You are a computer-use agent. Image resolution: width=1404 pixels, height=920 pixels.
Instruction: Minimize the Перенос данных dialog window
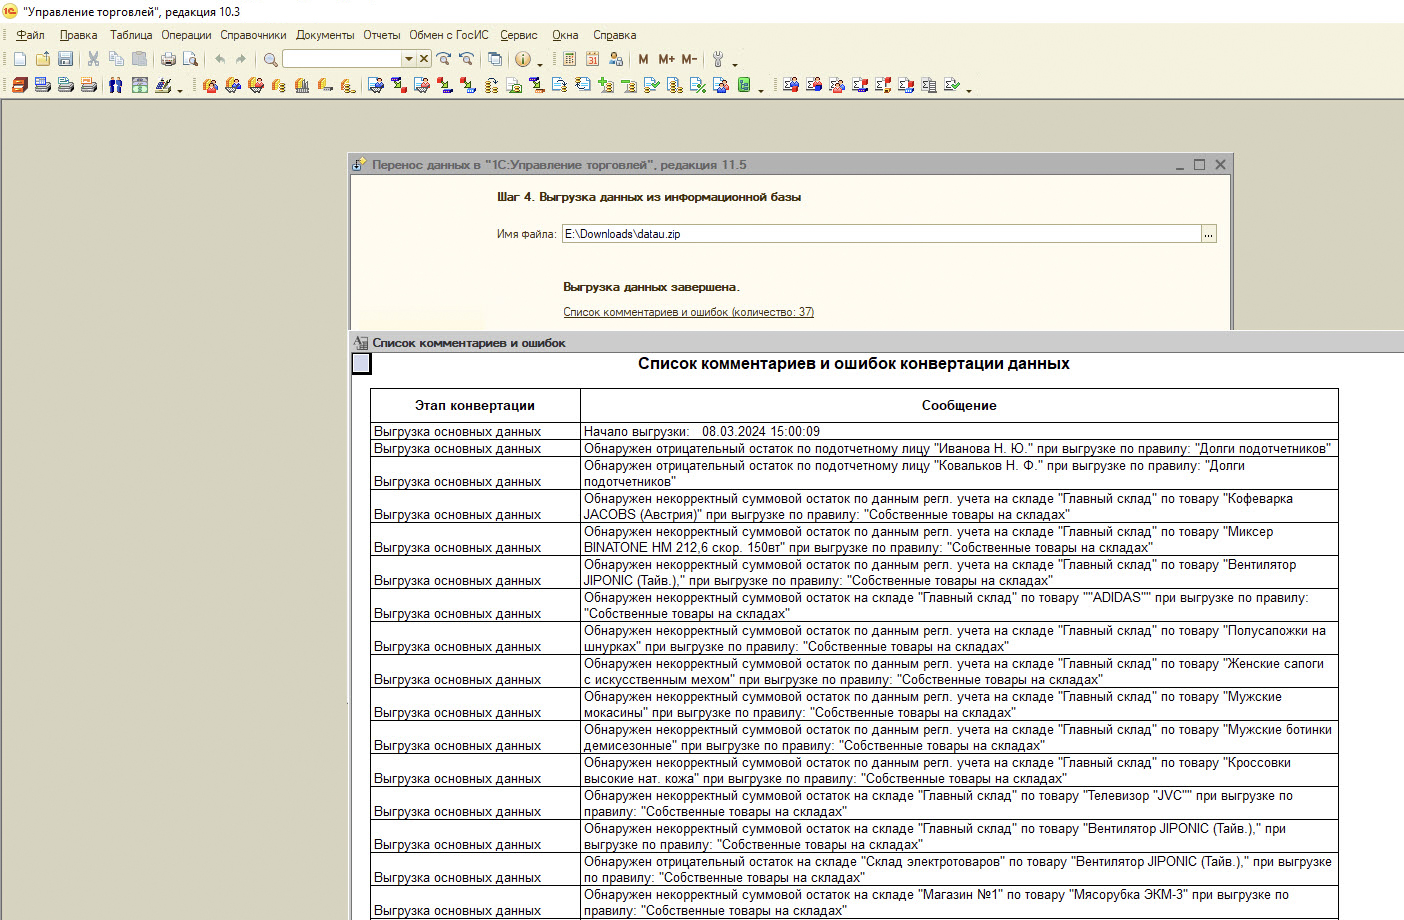(1180, 165)
